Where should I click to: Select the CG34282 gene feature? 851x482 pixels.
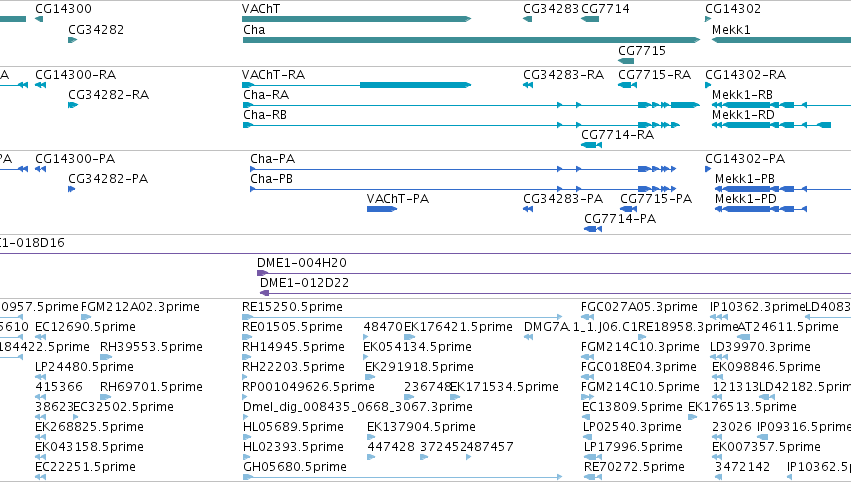point(73,40)
